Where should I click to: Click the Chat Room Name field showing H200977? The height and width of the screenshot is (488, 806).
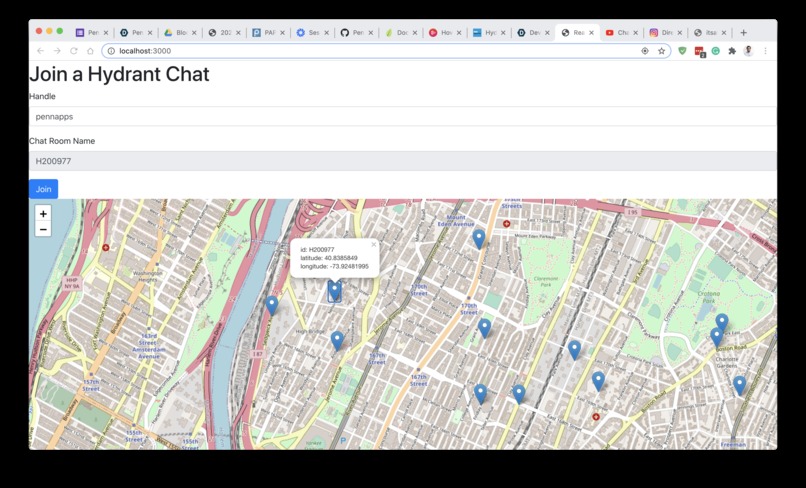403,161
